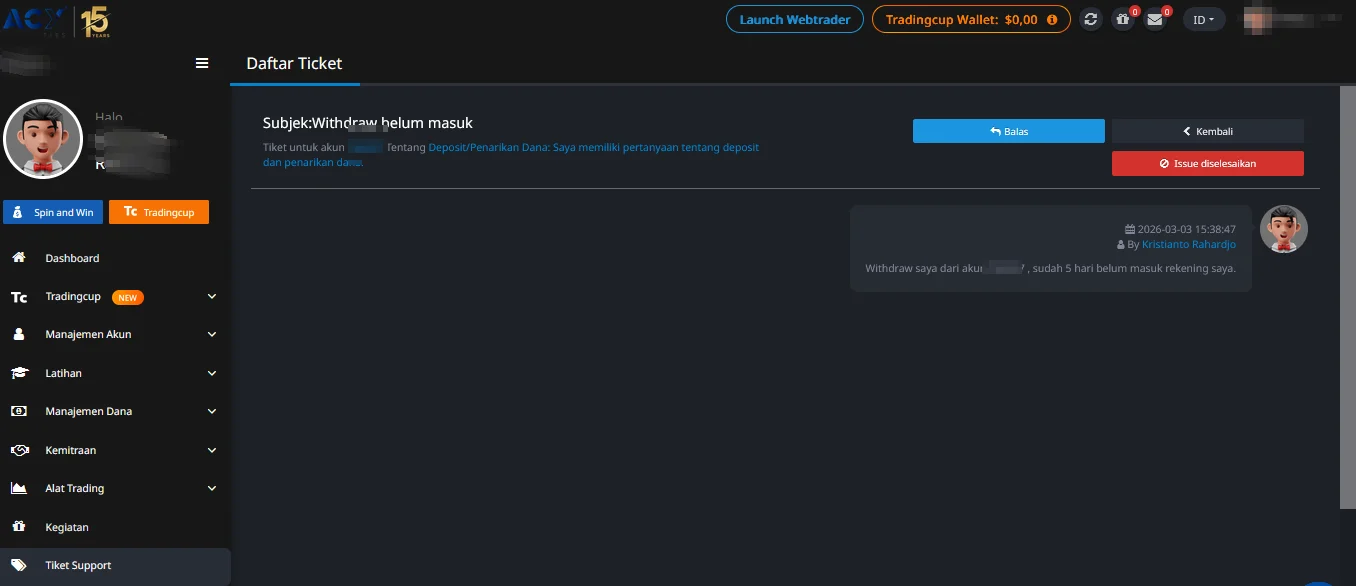This screenshot has height=586, width=1356.
Task: Expand the Alat Trading chevron
Action: [212, 488]
